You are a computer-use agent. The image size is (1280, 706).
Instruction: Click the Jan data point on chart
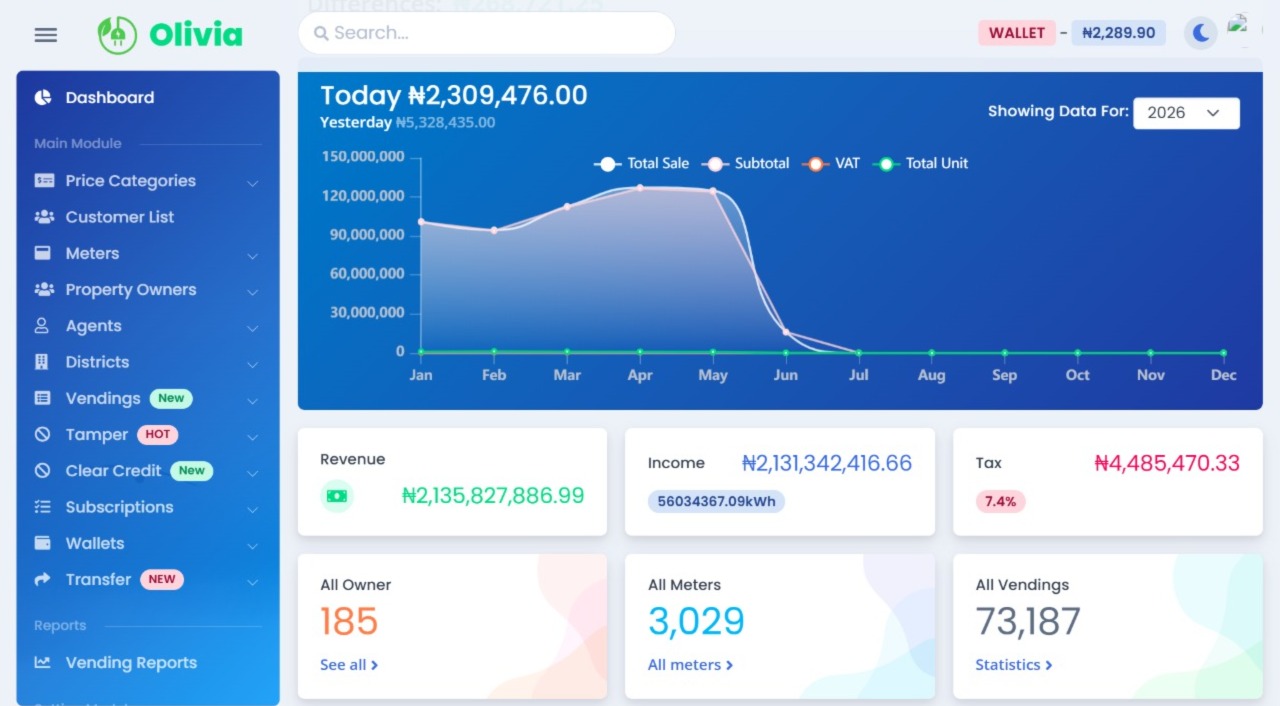(x=421, y=221)
